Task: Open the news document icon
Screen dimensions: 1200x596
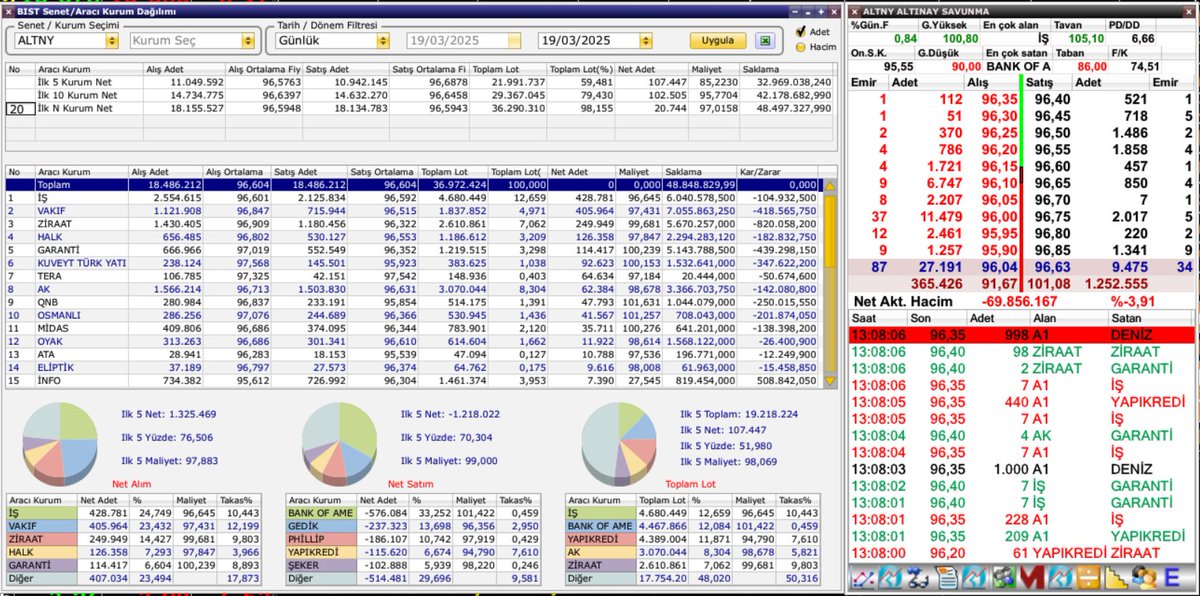Action: (946, 578)
